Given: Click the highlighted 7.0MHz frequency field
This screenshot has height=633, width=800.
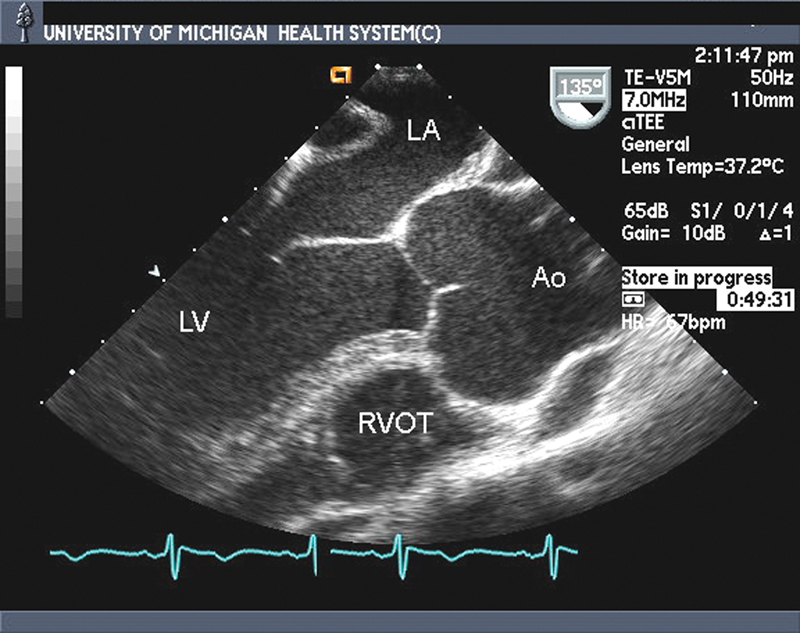Looking at the screenshot, I should click(653, 100).
